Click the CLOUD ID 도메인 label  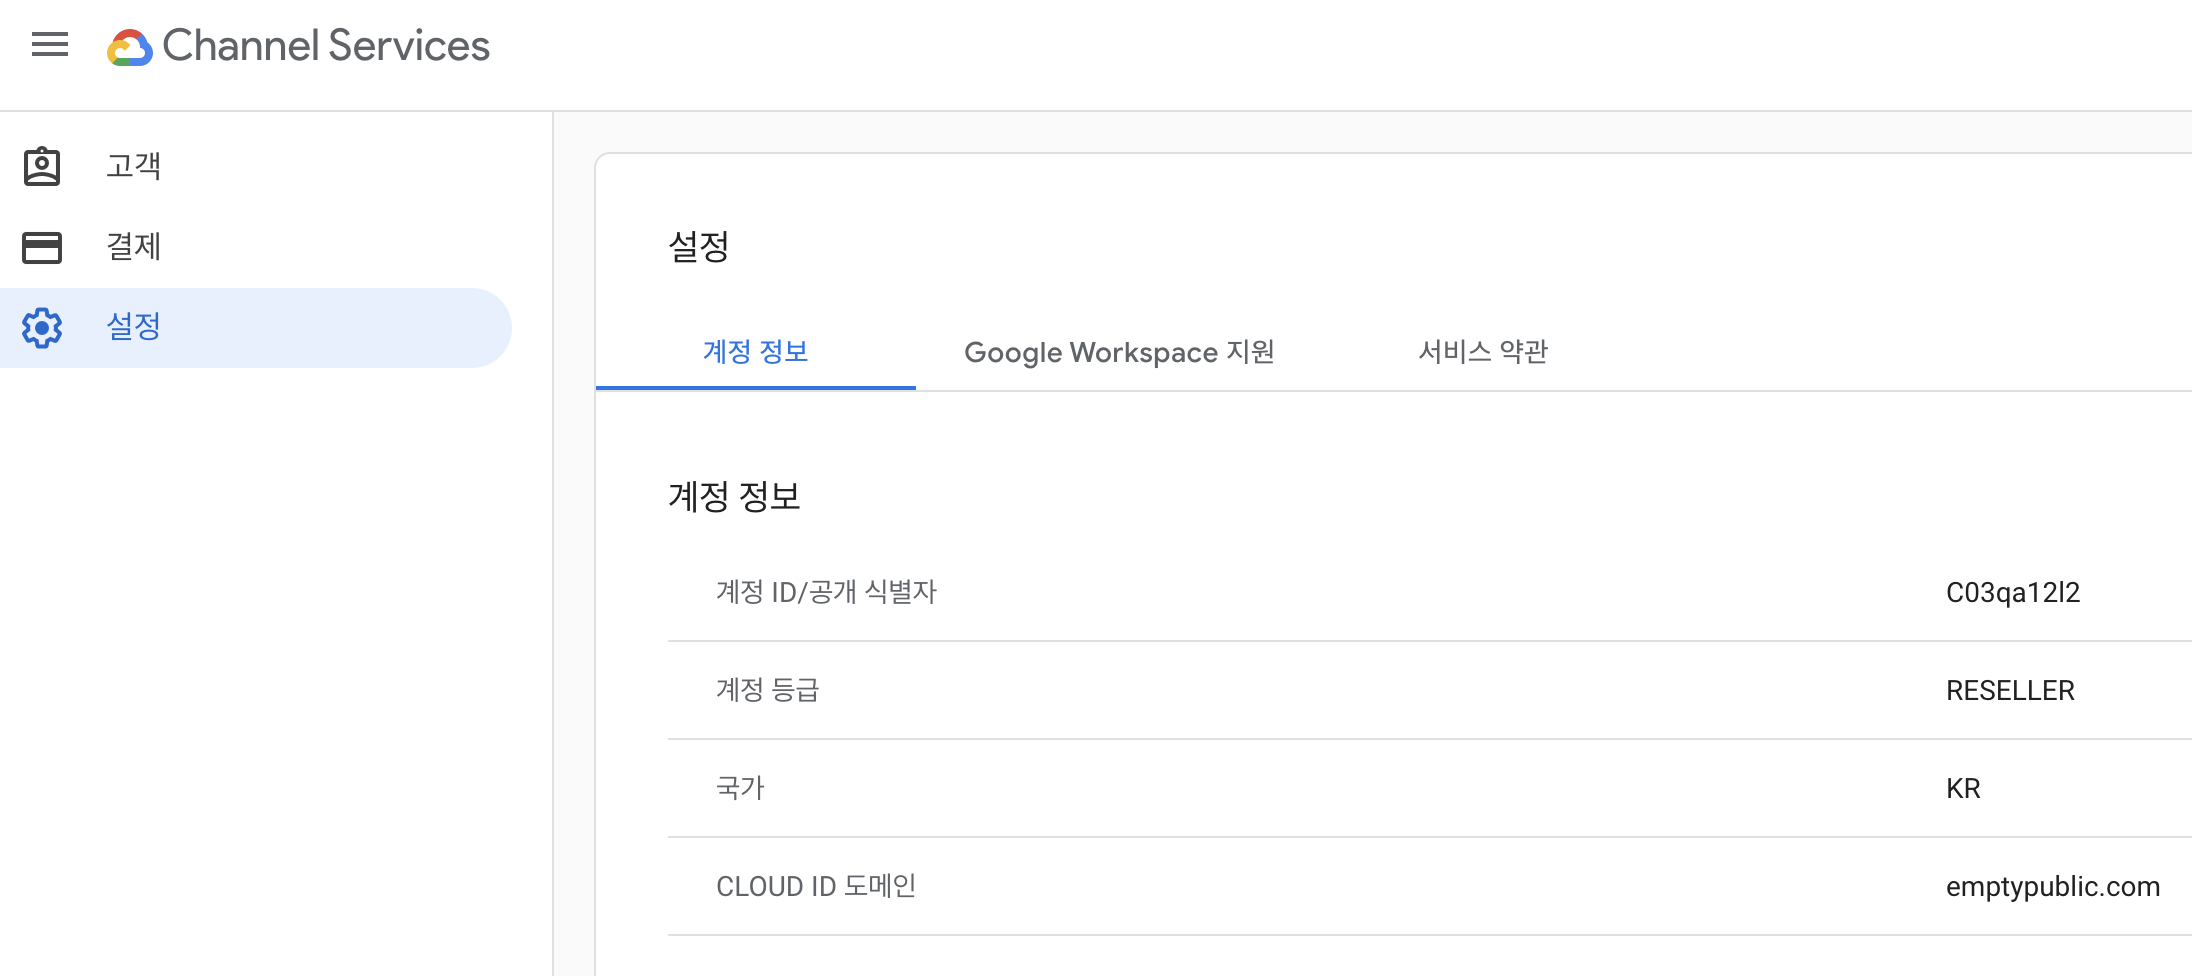coord(816,886)
